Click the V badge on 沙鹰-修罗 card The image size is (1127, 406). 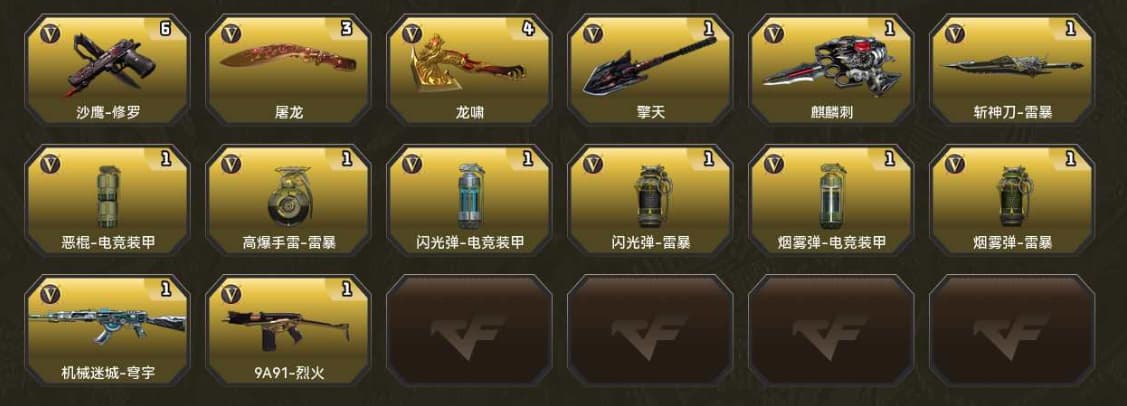point(50,34)
